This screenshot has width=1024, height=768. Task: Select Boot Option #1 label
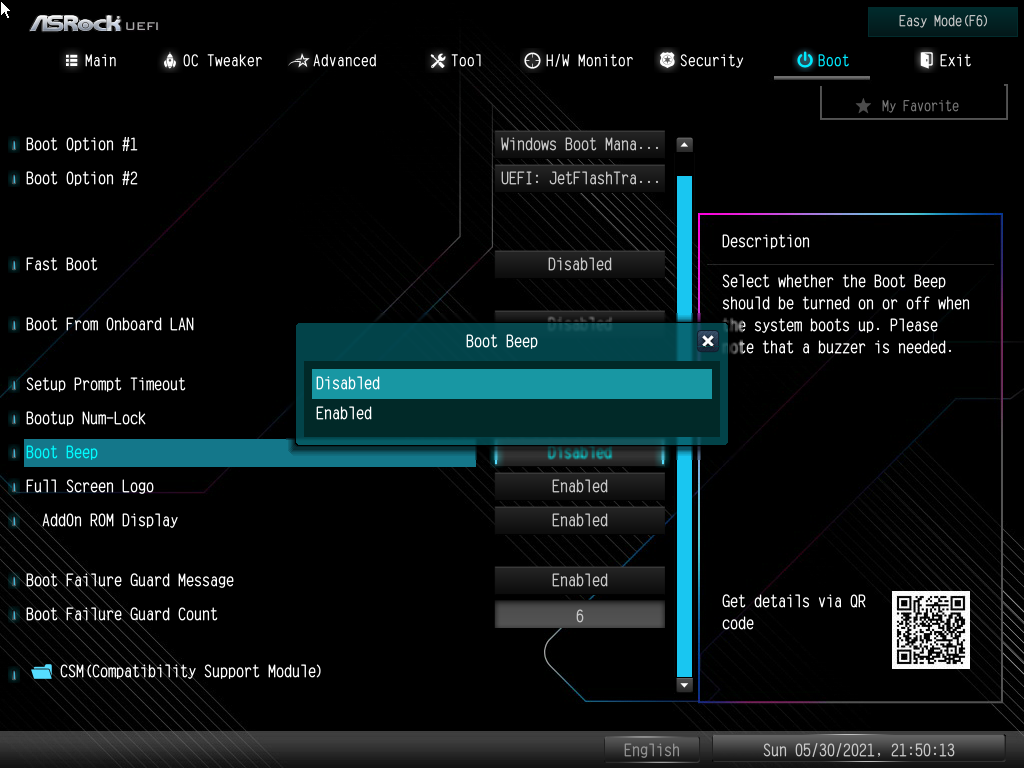[82, 144]
